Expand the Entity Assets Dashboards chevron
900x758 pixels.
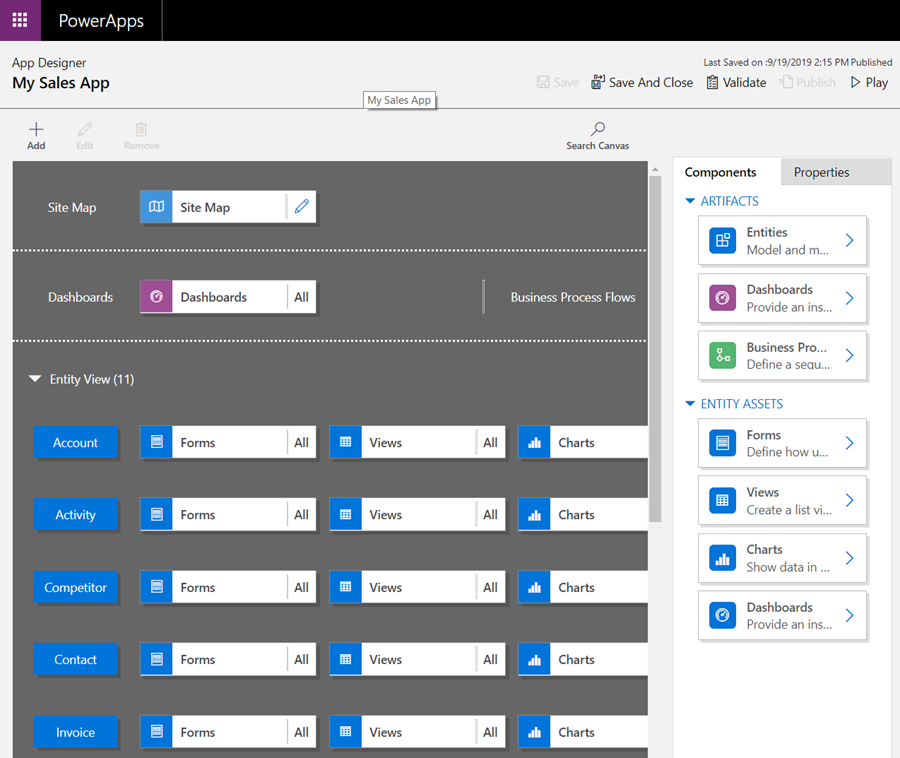click(x=849, y=615)
